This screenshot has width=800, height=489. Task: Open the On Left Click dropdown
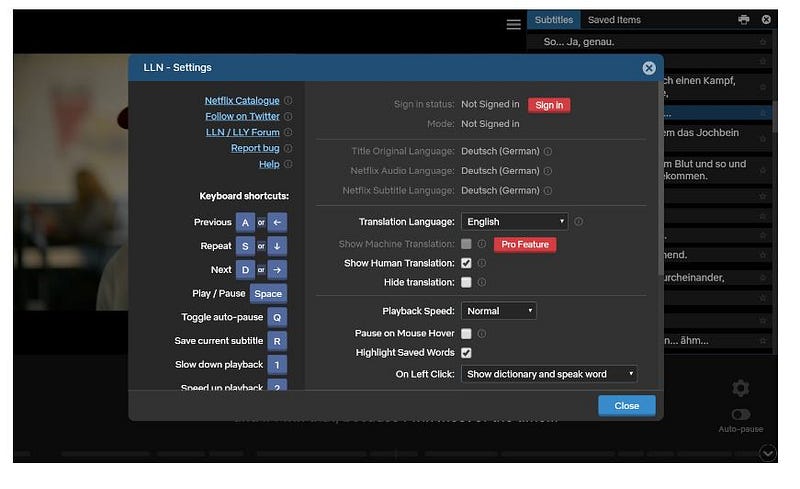click(x=549, y=374)
